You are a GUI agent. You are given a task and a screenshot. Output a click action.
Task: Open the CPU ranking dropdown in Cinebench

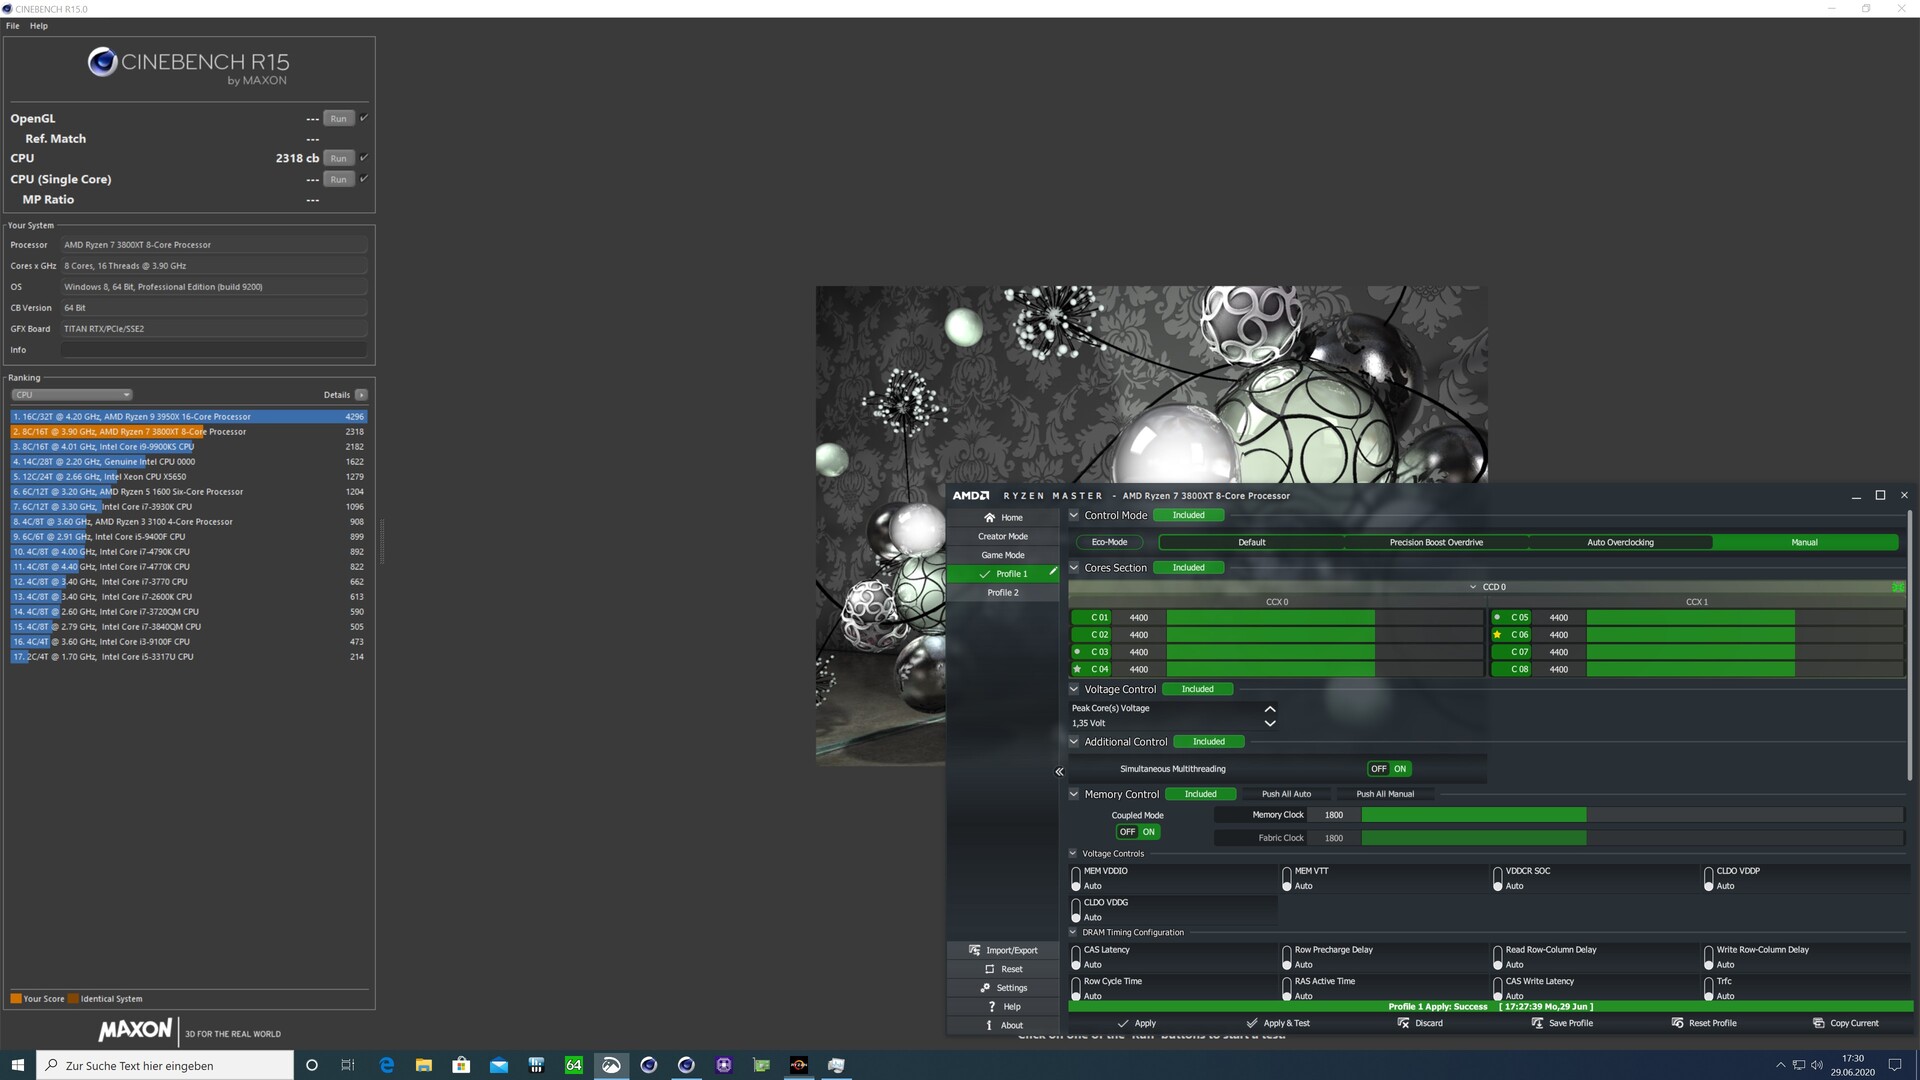(71, 394)
